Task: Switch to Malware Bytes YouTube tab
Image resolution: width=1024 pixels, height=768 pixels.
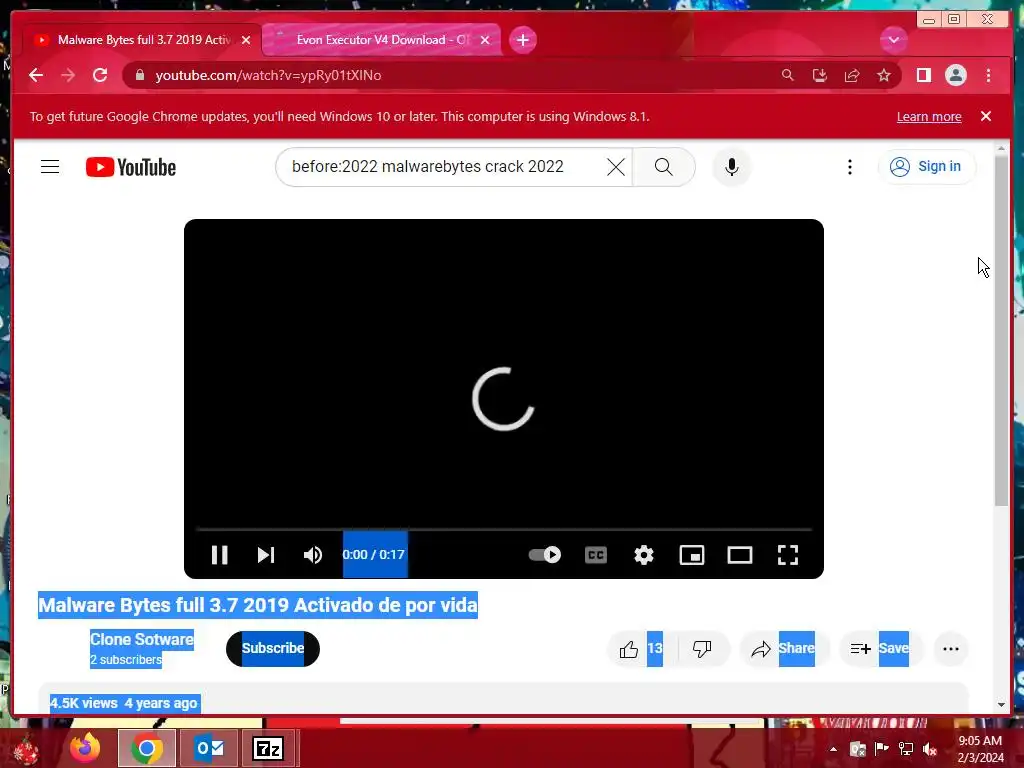Action: click(x=142, y=40)
